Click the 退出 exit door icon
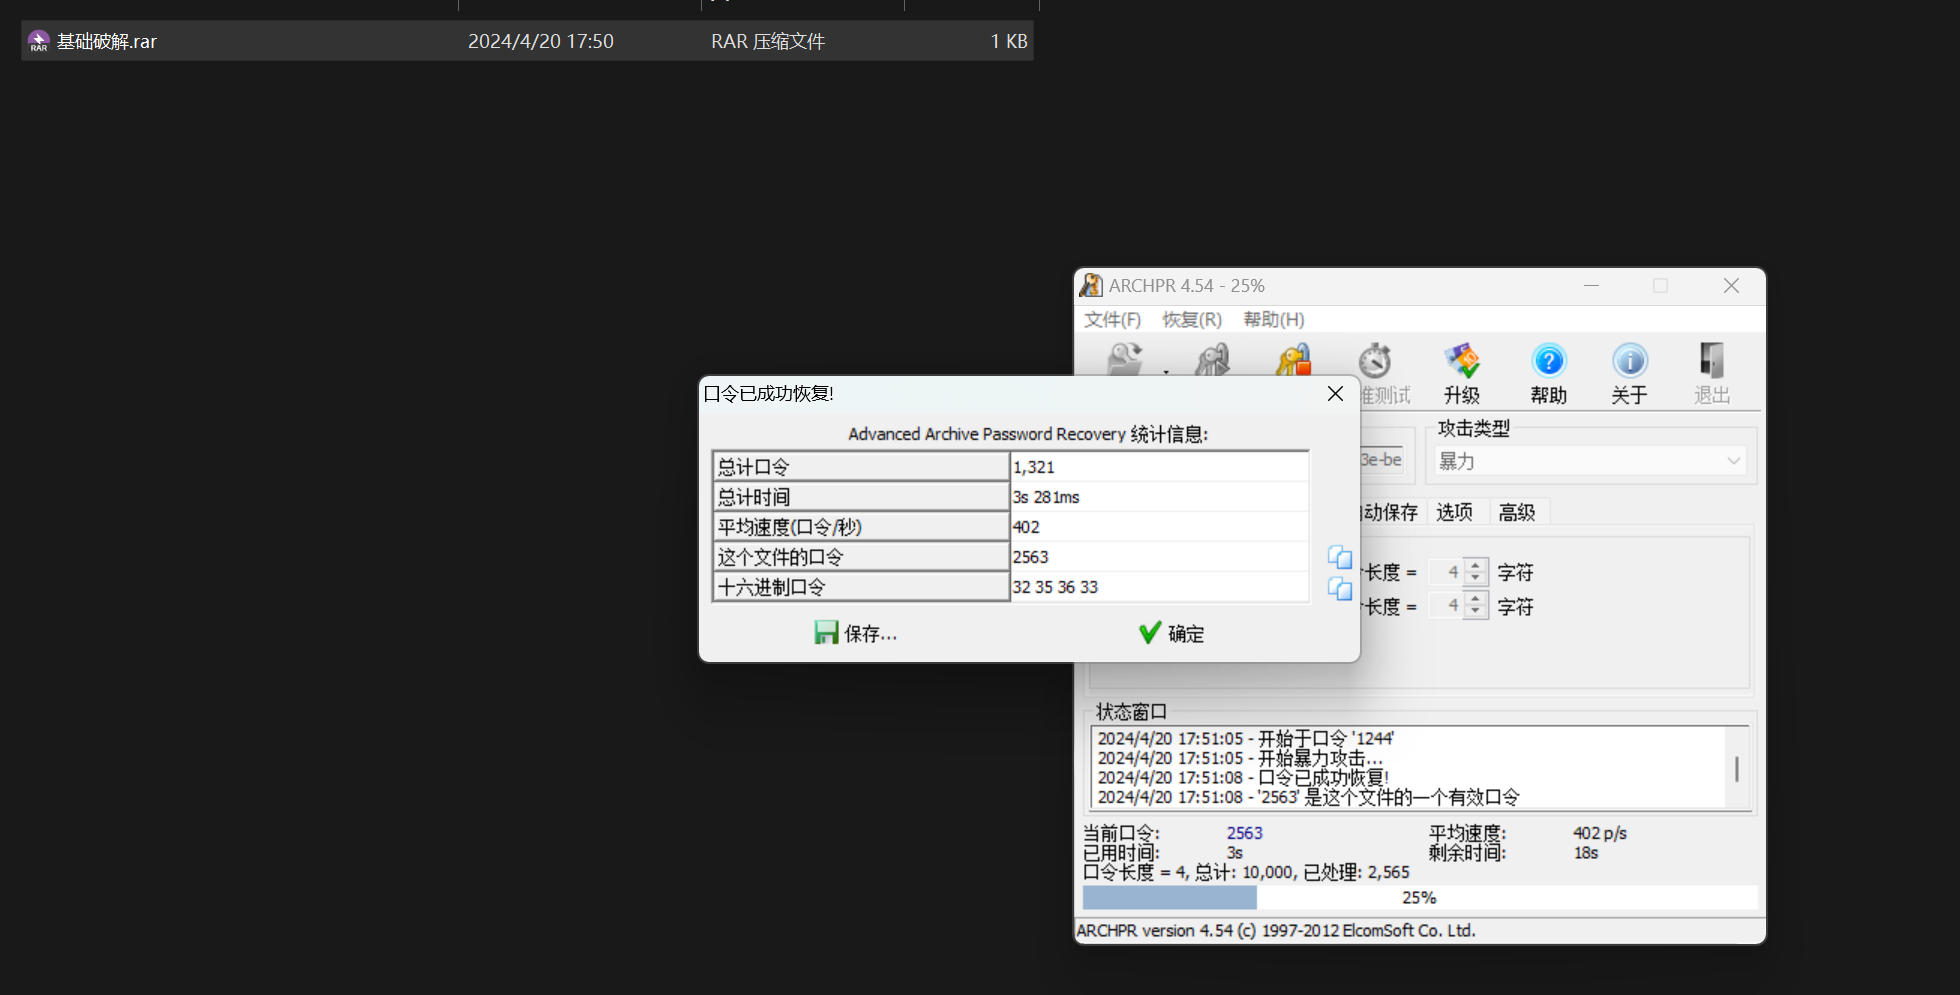The height and width of the screenshot is (995, 1960). pos(1712,360)
